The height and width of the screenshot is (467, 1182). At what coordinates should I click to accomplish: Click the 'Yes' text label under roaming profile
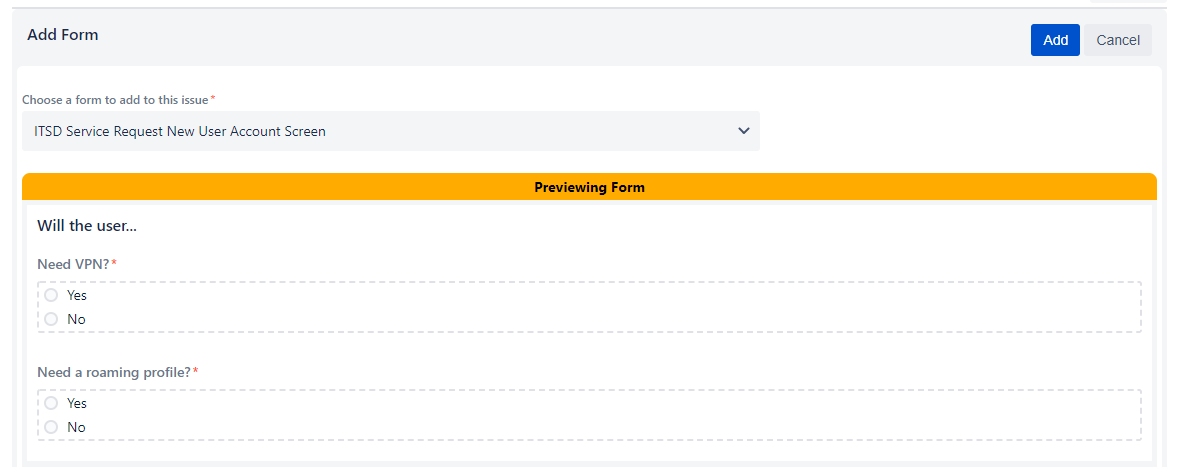[77, 403]
